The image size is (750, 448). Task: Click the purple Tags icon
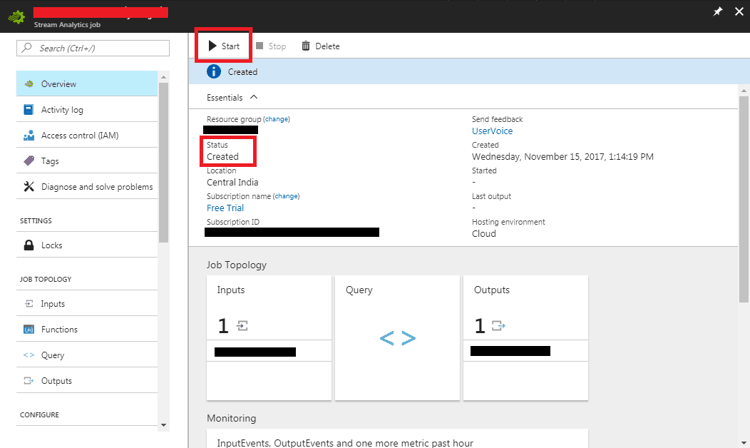tap(29, 161)
